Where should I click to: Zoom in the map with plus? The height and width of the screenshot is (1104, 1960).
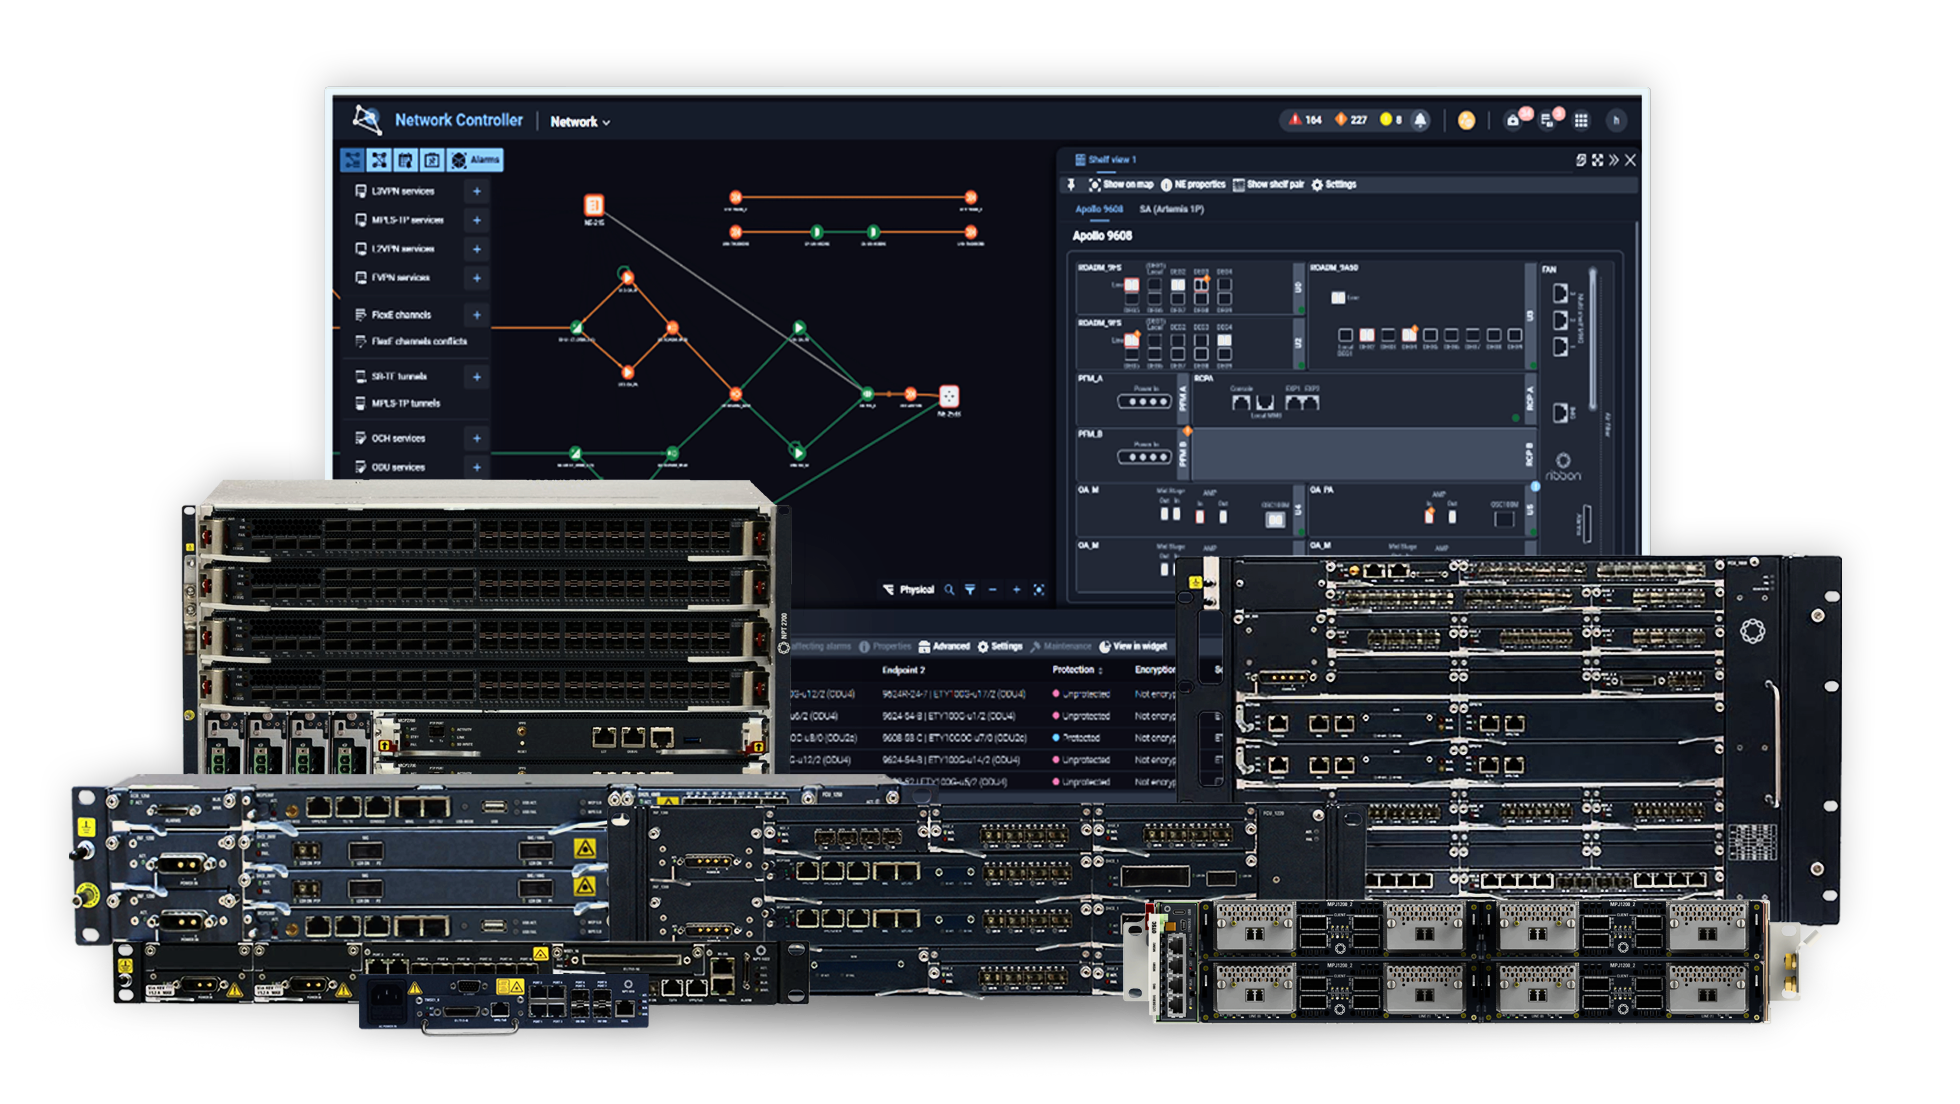pos(1016,590)
